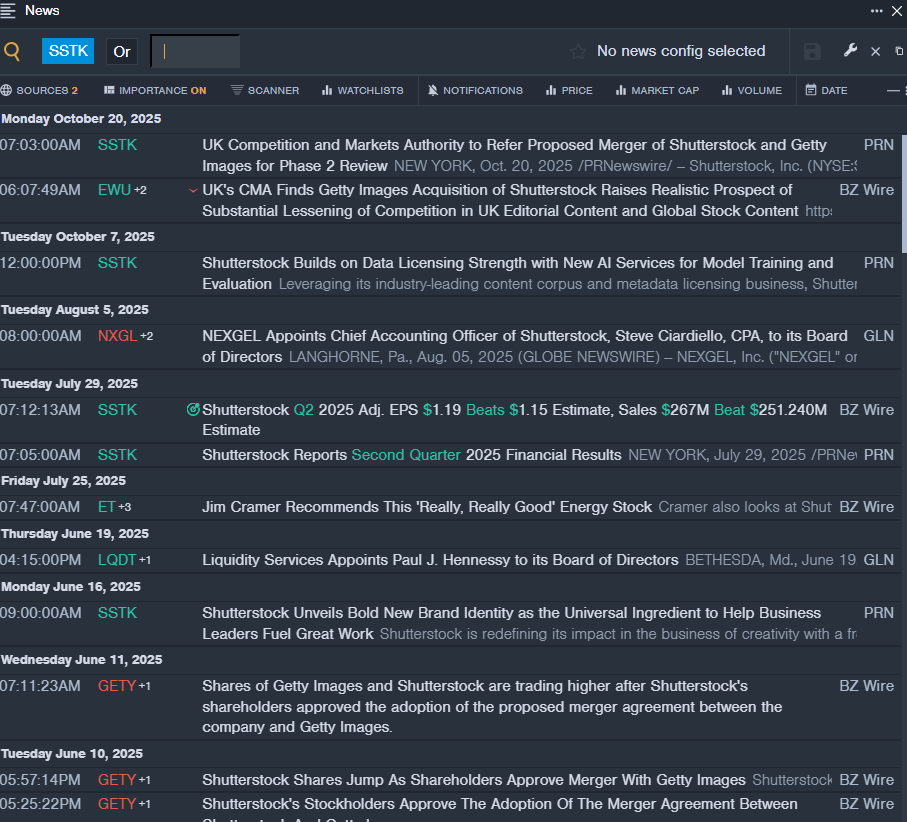Open the Watchlists filter

(362, 90)
